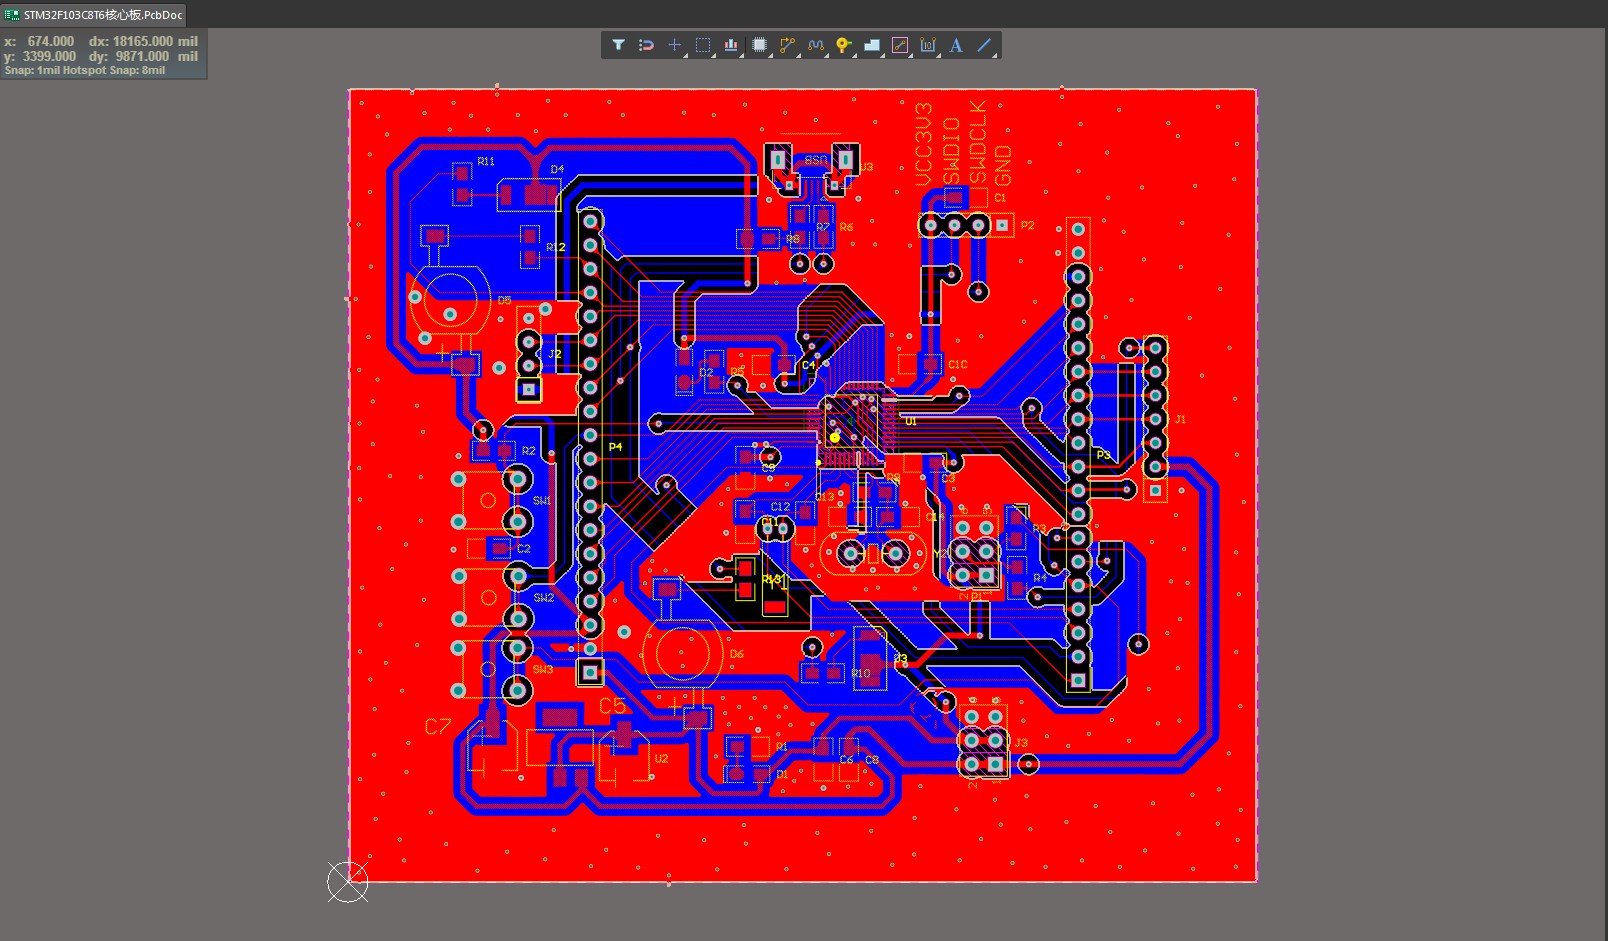Open the selection filter funnel tool
The image size is (1608, 941).
[x=618, y=45]
